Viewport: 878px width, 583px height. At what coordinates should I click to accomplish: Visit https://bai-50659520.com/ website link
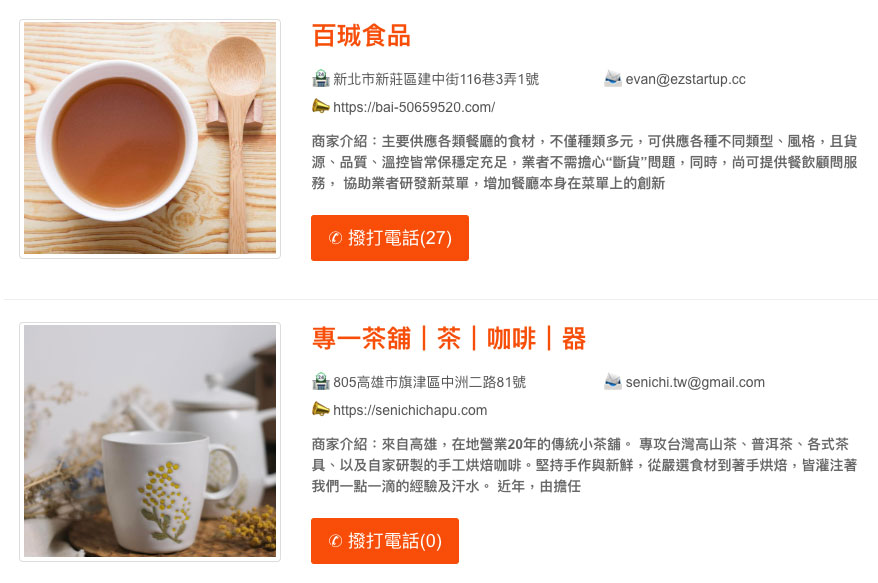pos(414,107)
